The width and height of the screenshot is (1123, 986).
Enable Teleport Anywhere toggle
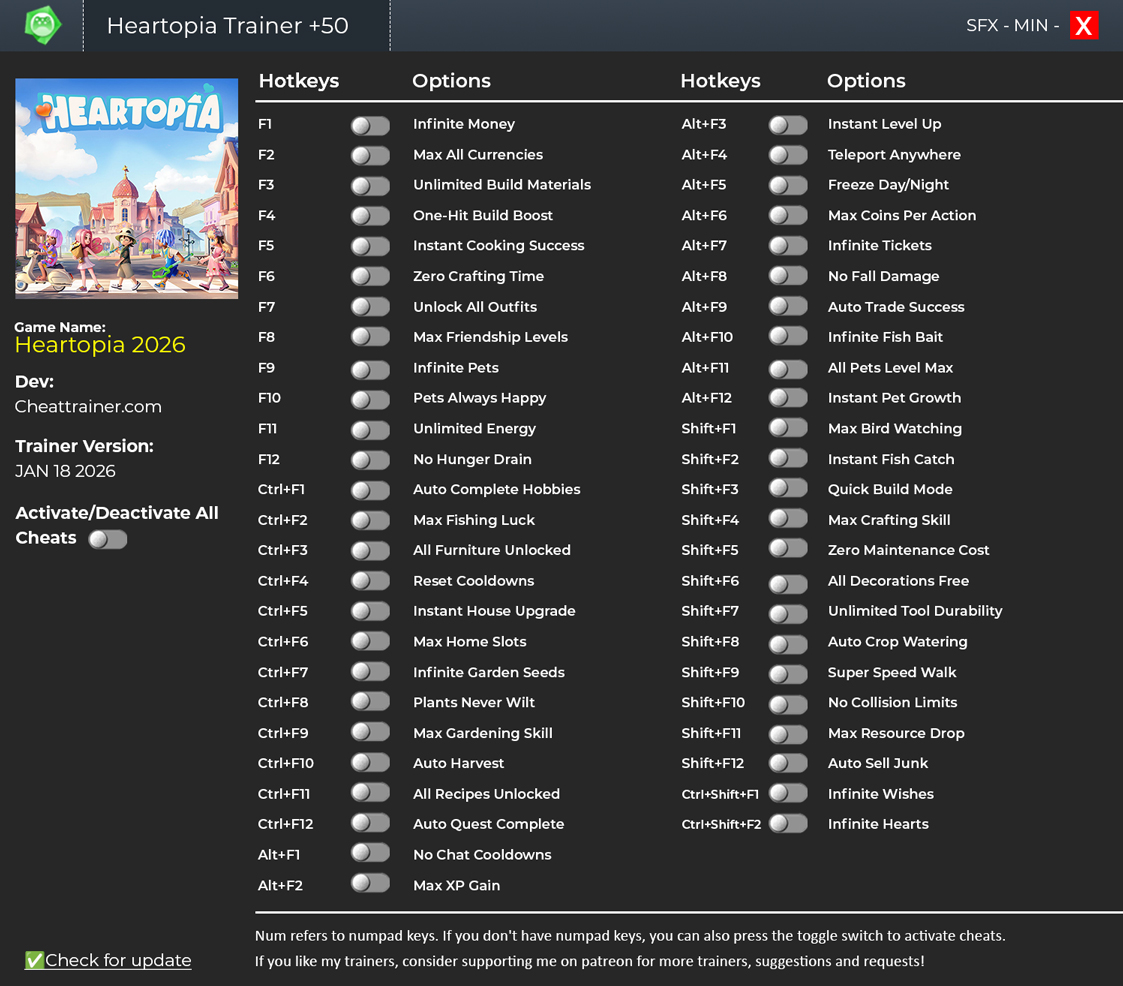point(788,155)
